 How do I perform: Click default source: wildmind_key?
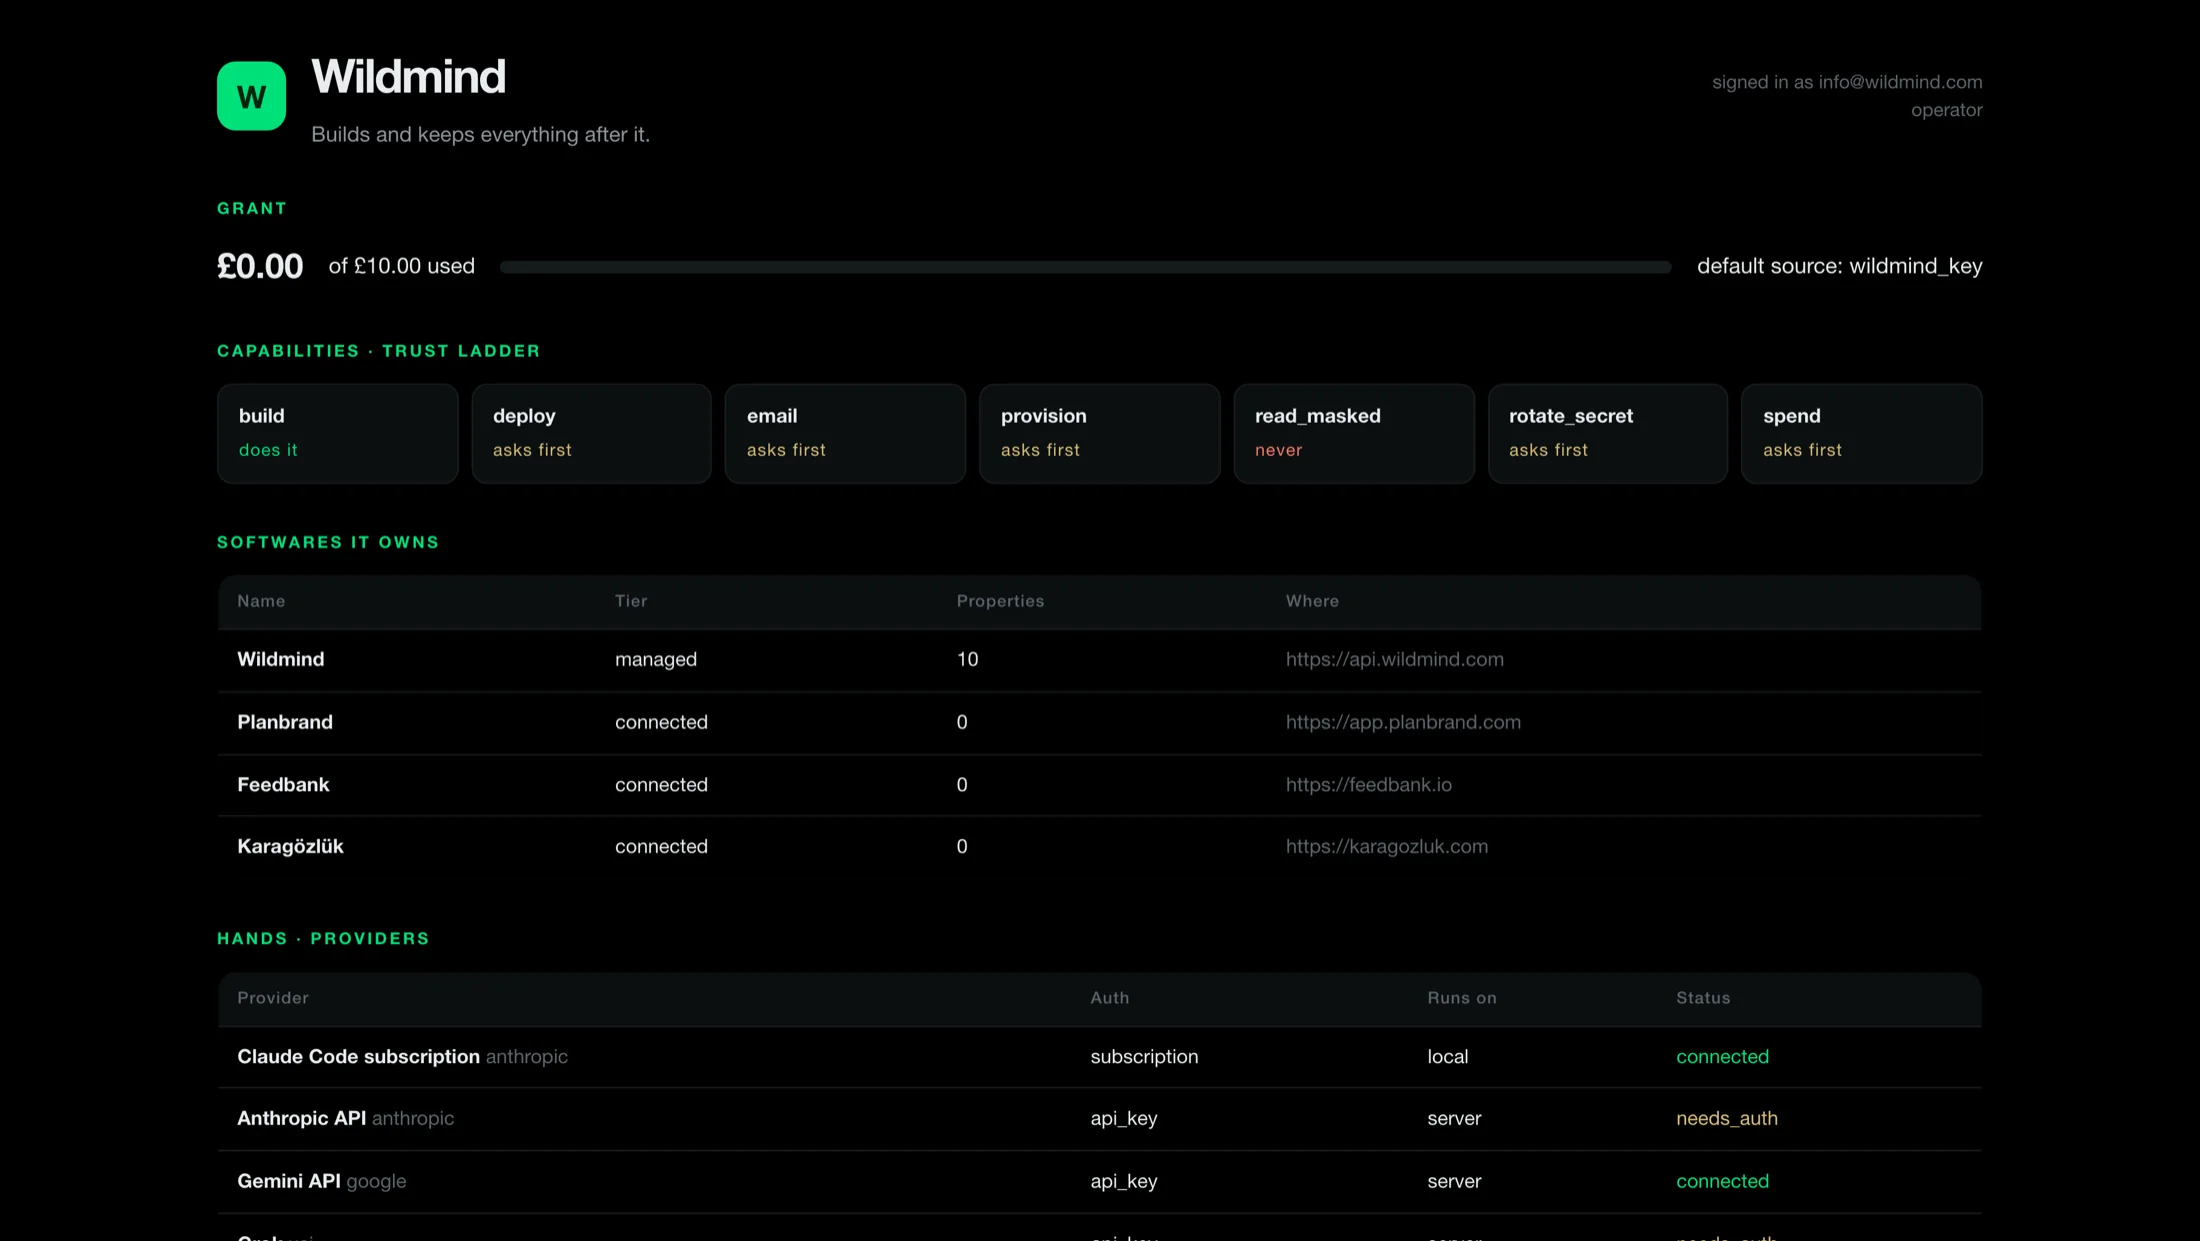point(1839,266)
